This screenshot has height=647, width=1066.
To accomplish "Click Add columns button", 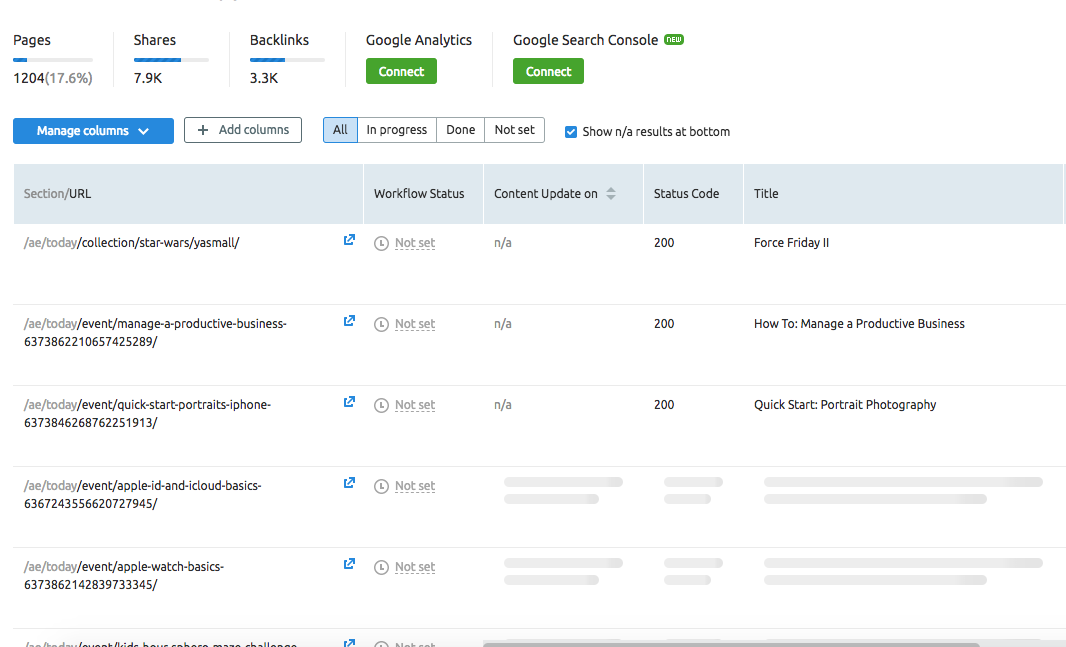I will [243, 130].
